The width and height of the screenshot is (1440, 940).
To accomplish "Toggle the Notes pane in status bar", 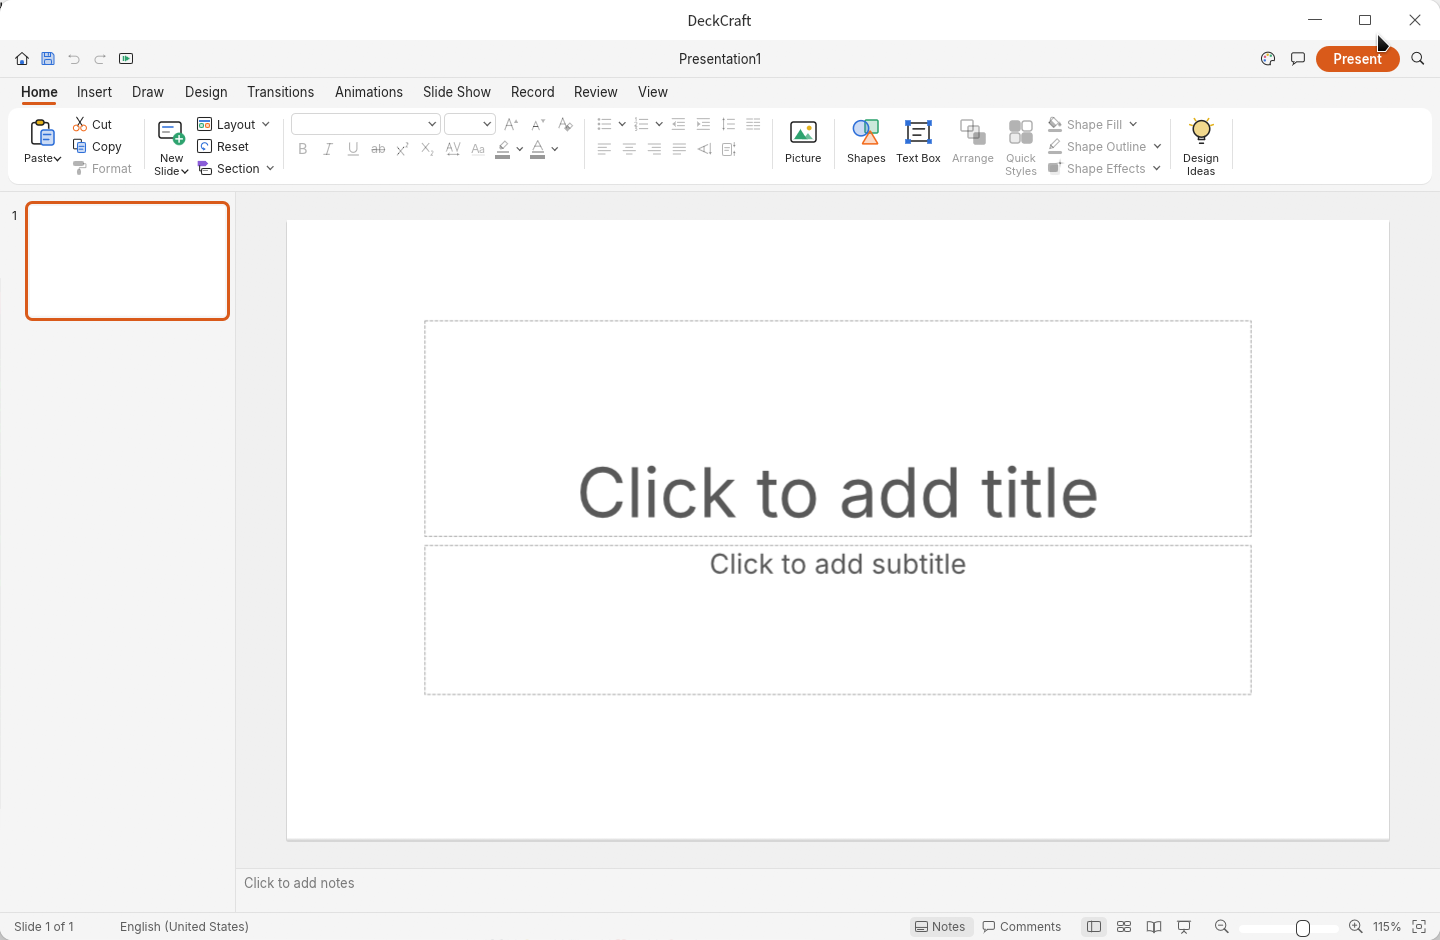I will pyautogui.click(x=941, y=927).
